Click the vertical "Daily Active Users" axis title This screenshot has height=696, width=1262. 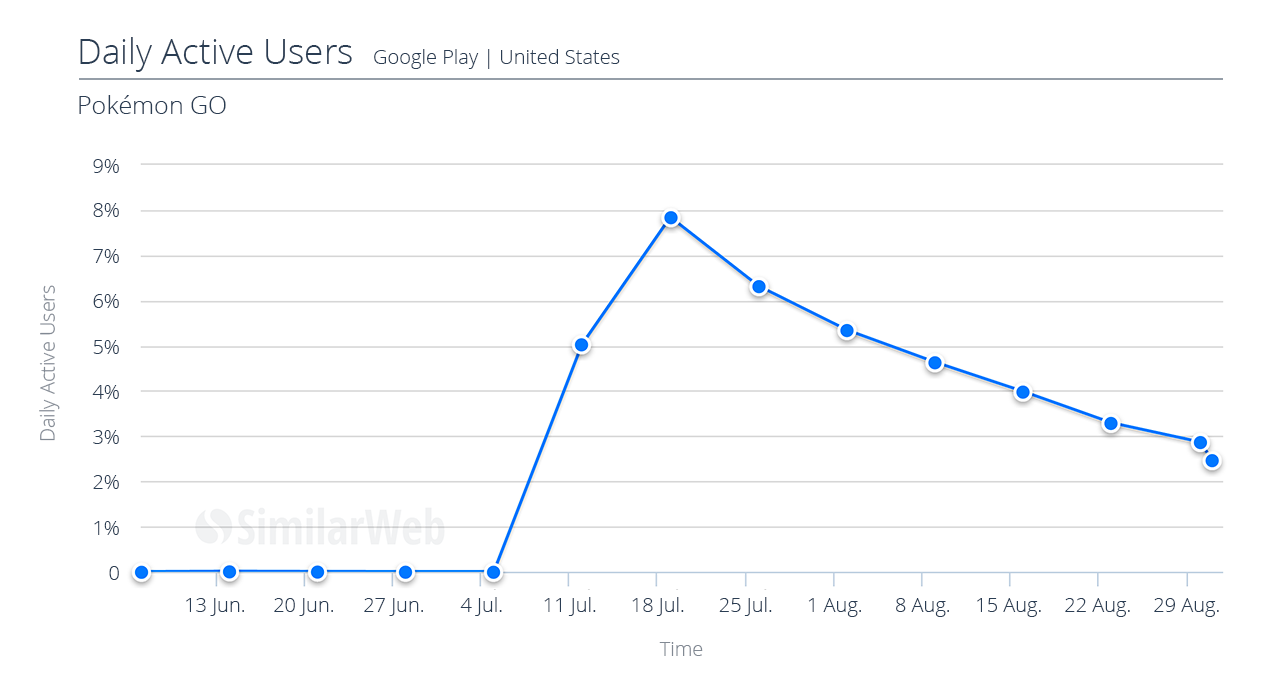click(x=48, y=363)
